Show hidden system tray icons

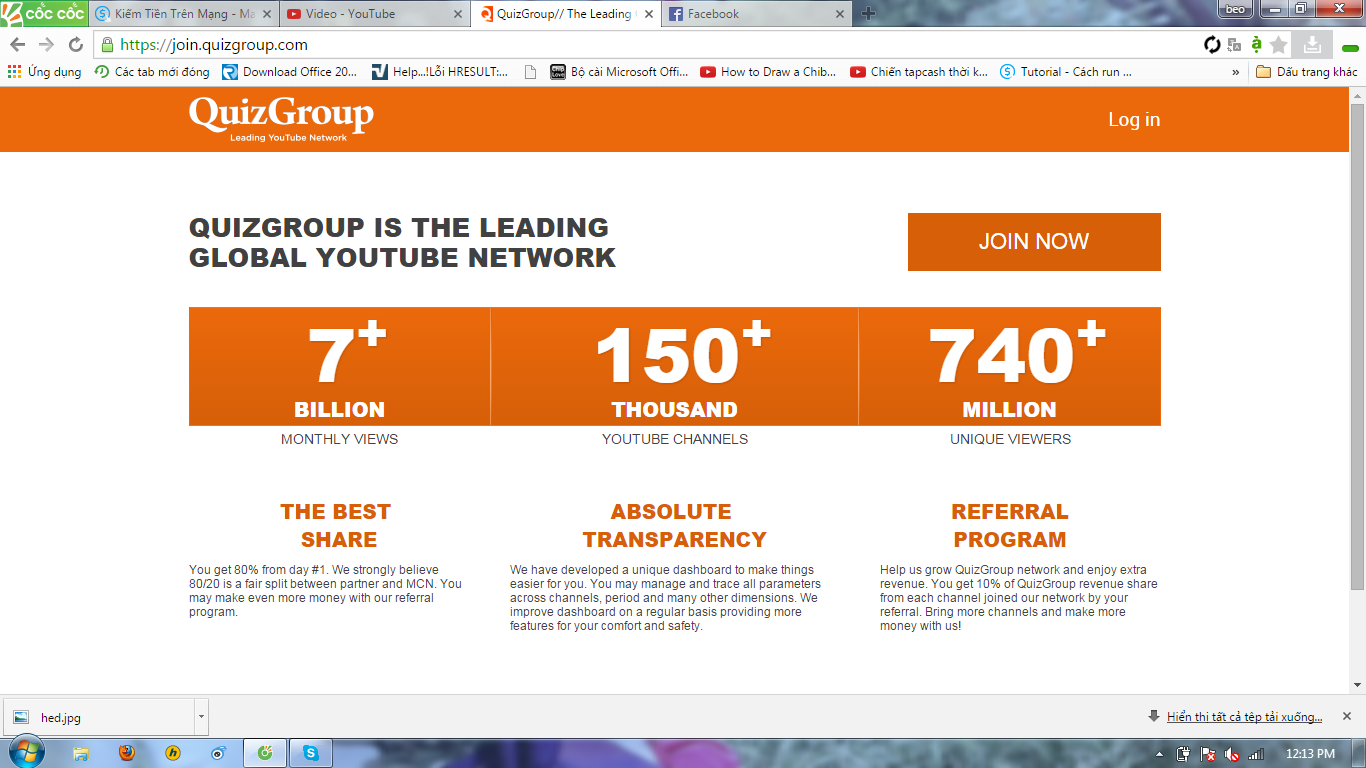1160,754
